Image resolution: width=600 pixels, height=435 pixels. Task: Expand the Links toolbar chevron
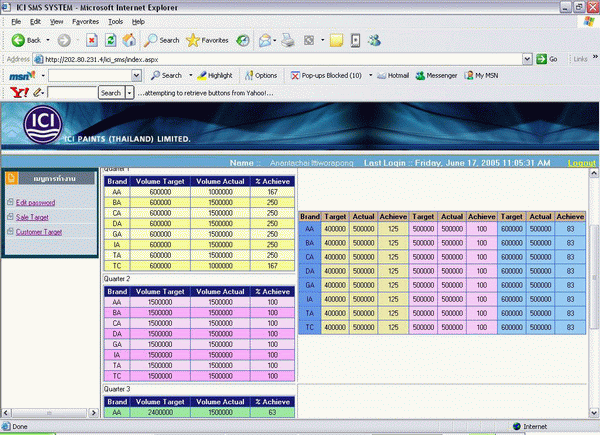[x=595, y=57]
